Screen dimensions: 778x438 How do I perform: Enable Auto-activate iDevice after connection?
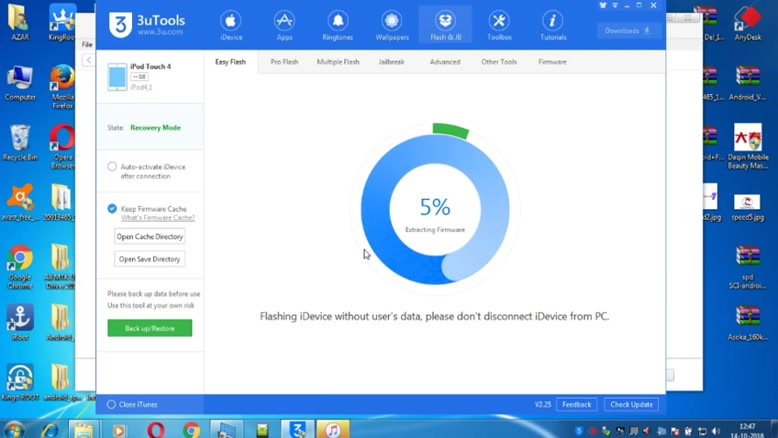[112, 167]
